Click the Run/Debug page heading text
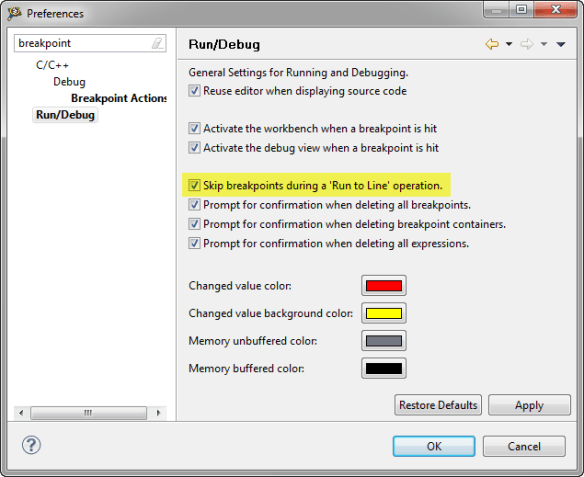 224,44
